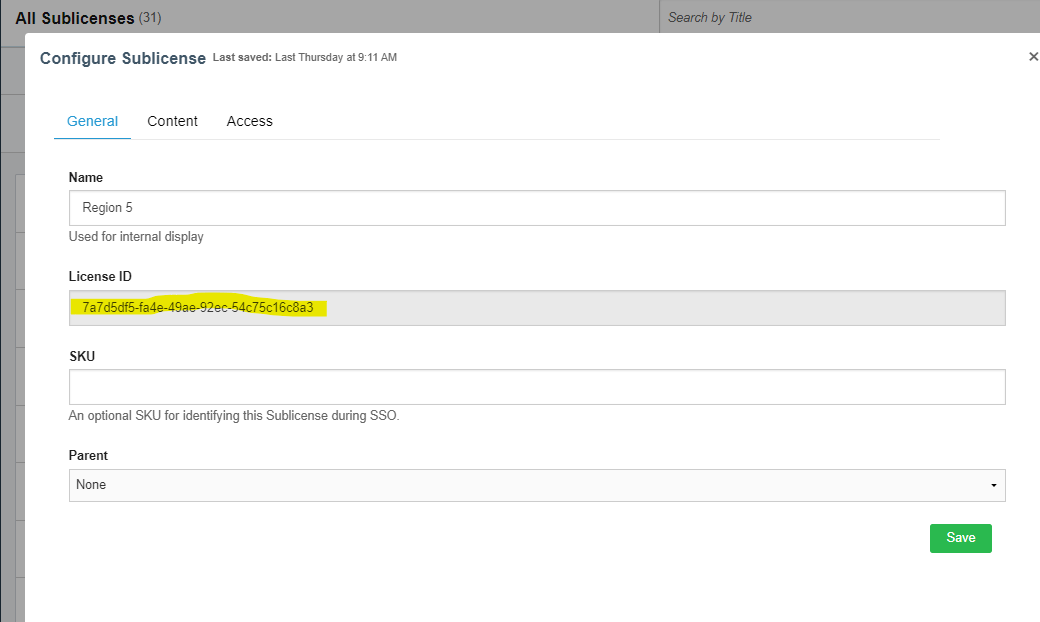Click the Last saved timestamp text
The image size is (1040, 622).
pos(305,58)
